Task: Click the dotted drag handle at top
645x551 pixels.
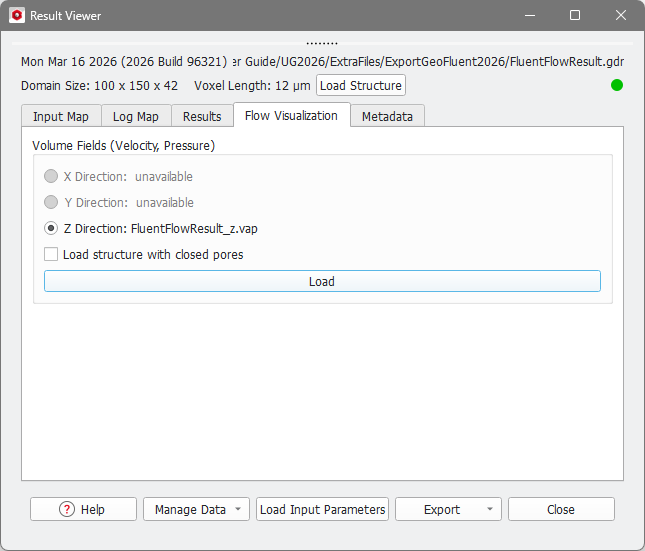Action: pyautogui.click(x=322, y=43)
